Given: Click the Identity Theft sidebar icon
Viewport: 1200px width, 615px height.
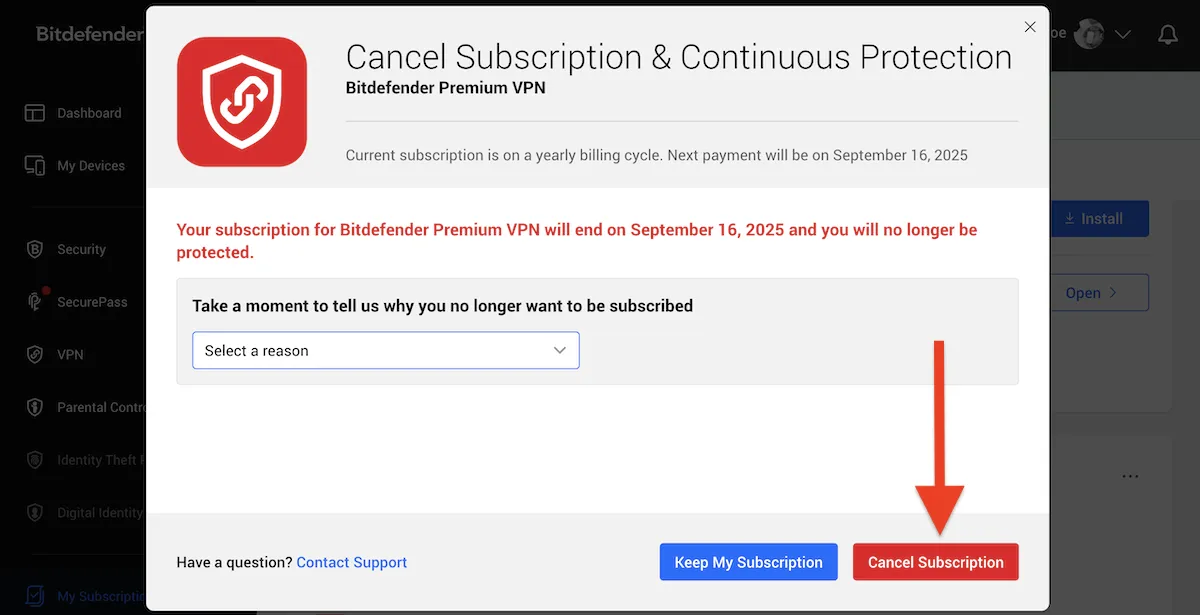Looking at the screenshot, I should (35, 460).
